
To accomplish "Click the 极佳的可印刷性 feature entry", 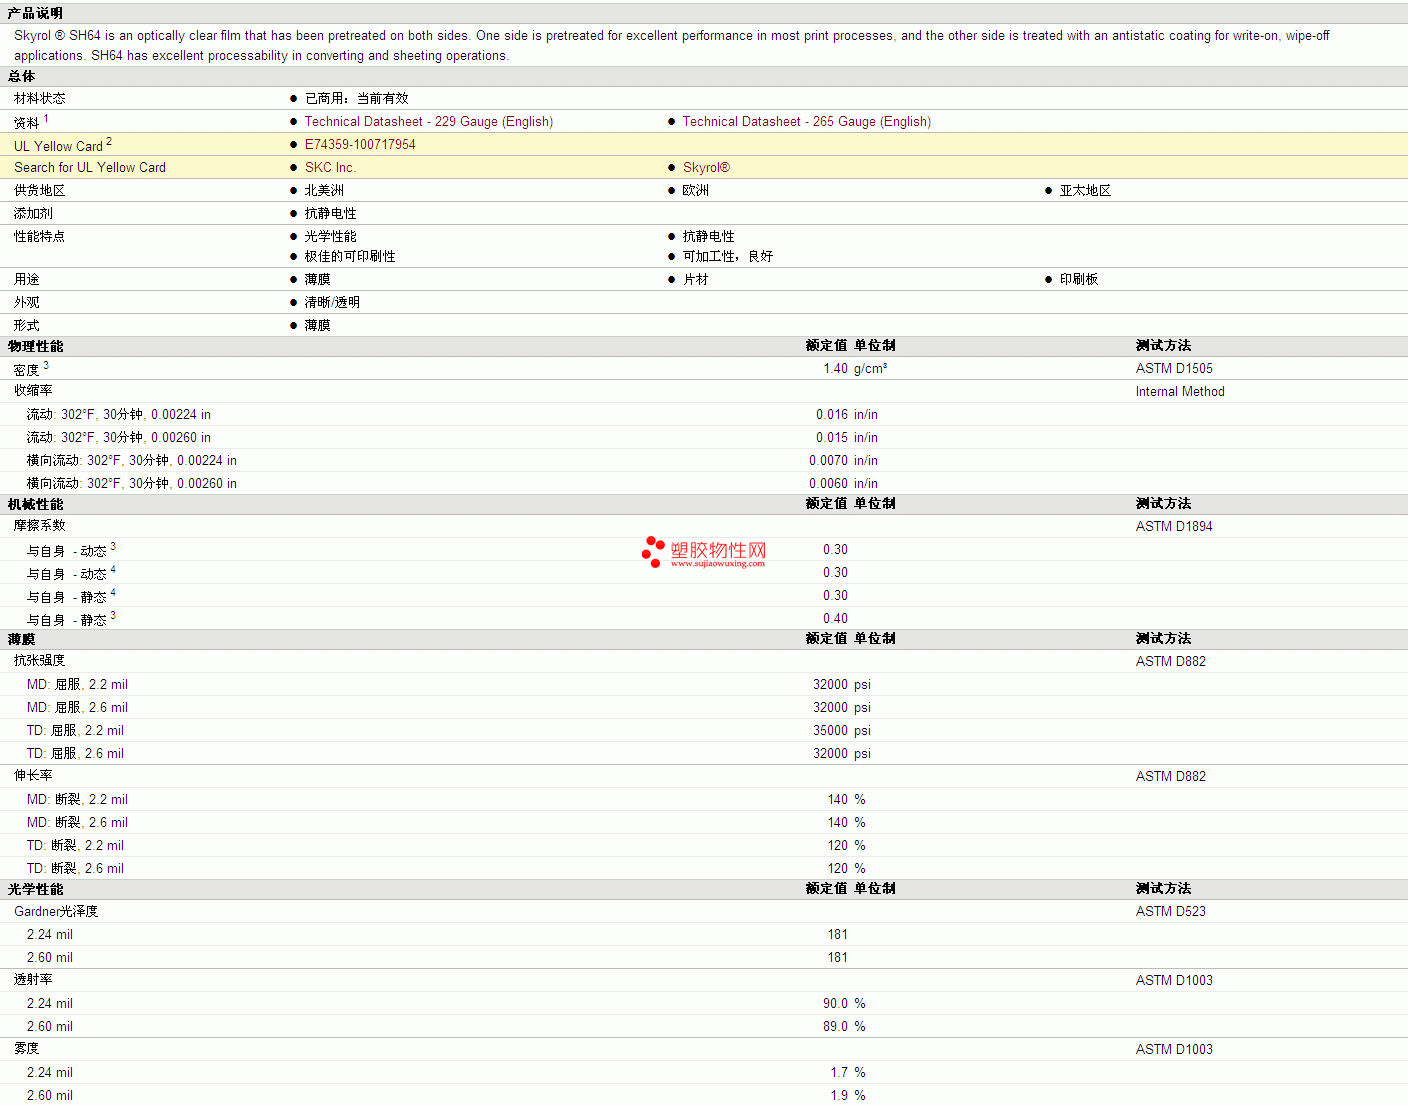I will [x=350, y=256].
